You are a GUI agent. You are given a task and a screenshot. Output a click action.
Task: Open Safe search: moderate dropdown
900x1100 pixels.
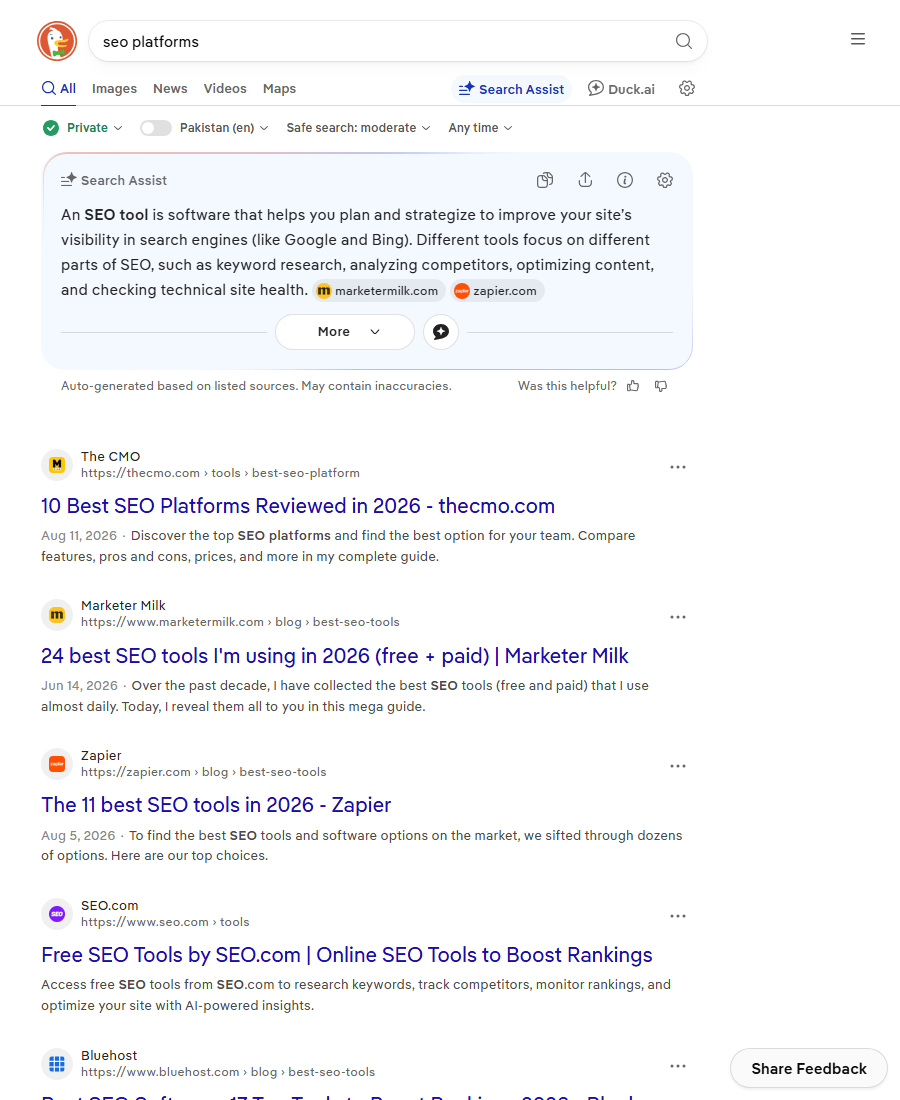coord(358,128)
